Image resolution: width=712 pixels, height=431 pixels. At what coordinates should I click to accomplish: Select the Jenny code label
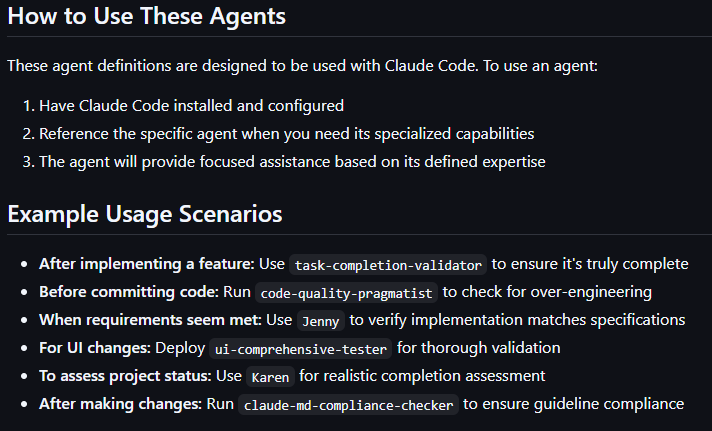coord(321,321)
